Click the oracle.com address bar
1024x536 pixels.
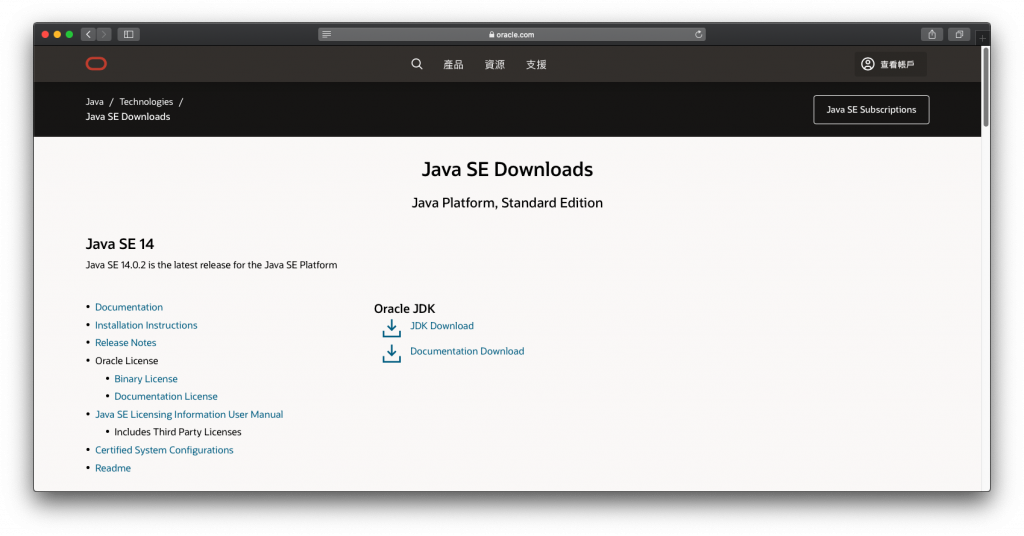511,35
